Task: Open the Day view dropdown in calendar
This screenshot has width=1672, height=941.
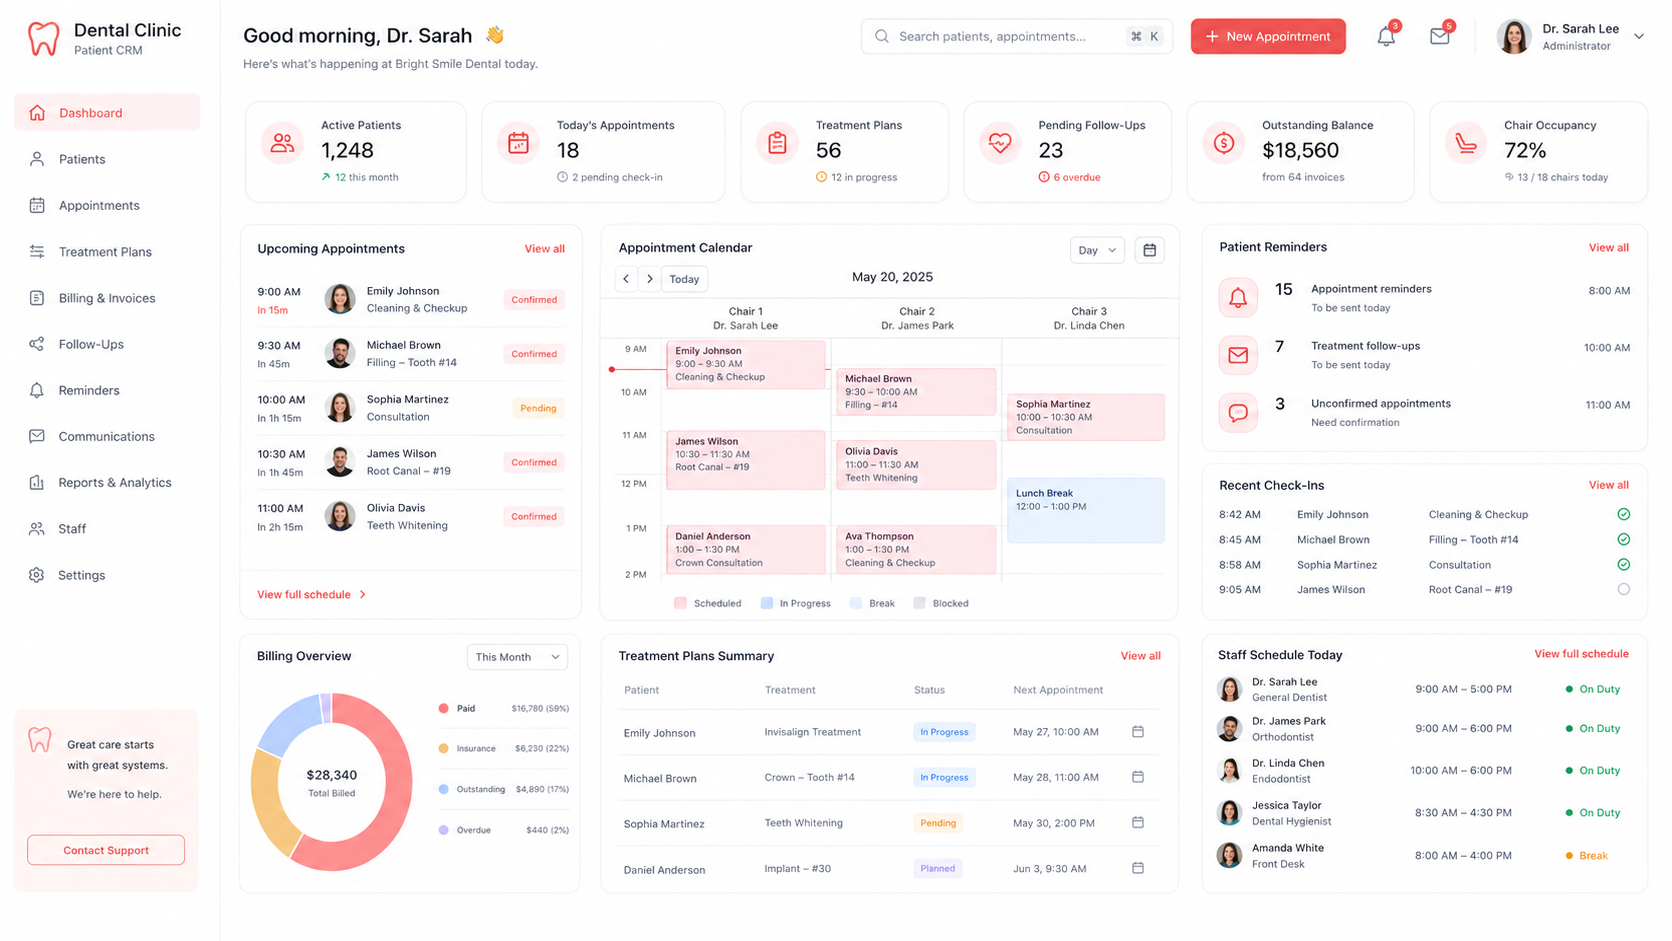Action: 1097,250
